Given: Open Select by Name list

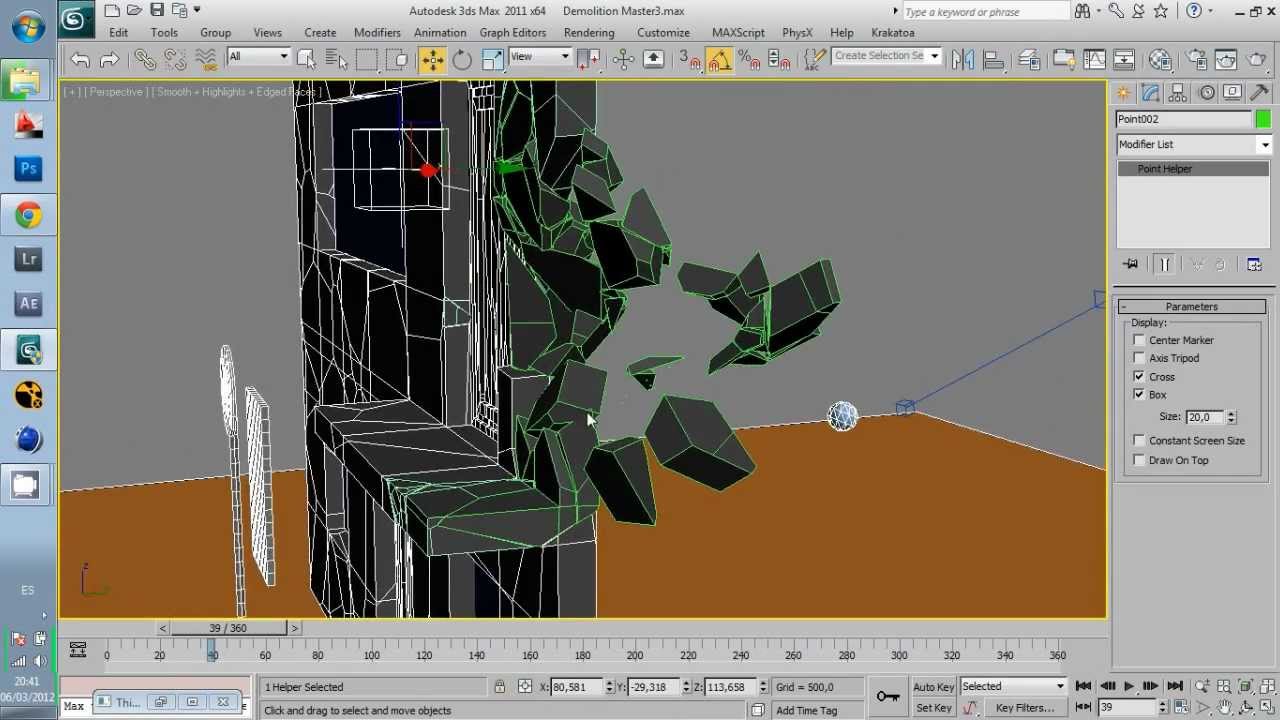Looking at the screenshot, I should point(336,60).
